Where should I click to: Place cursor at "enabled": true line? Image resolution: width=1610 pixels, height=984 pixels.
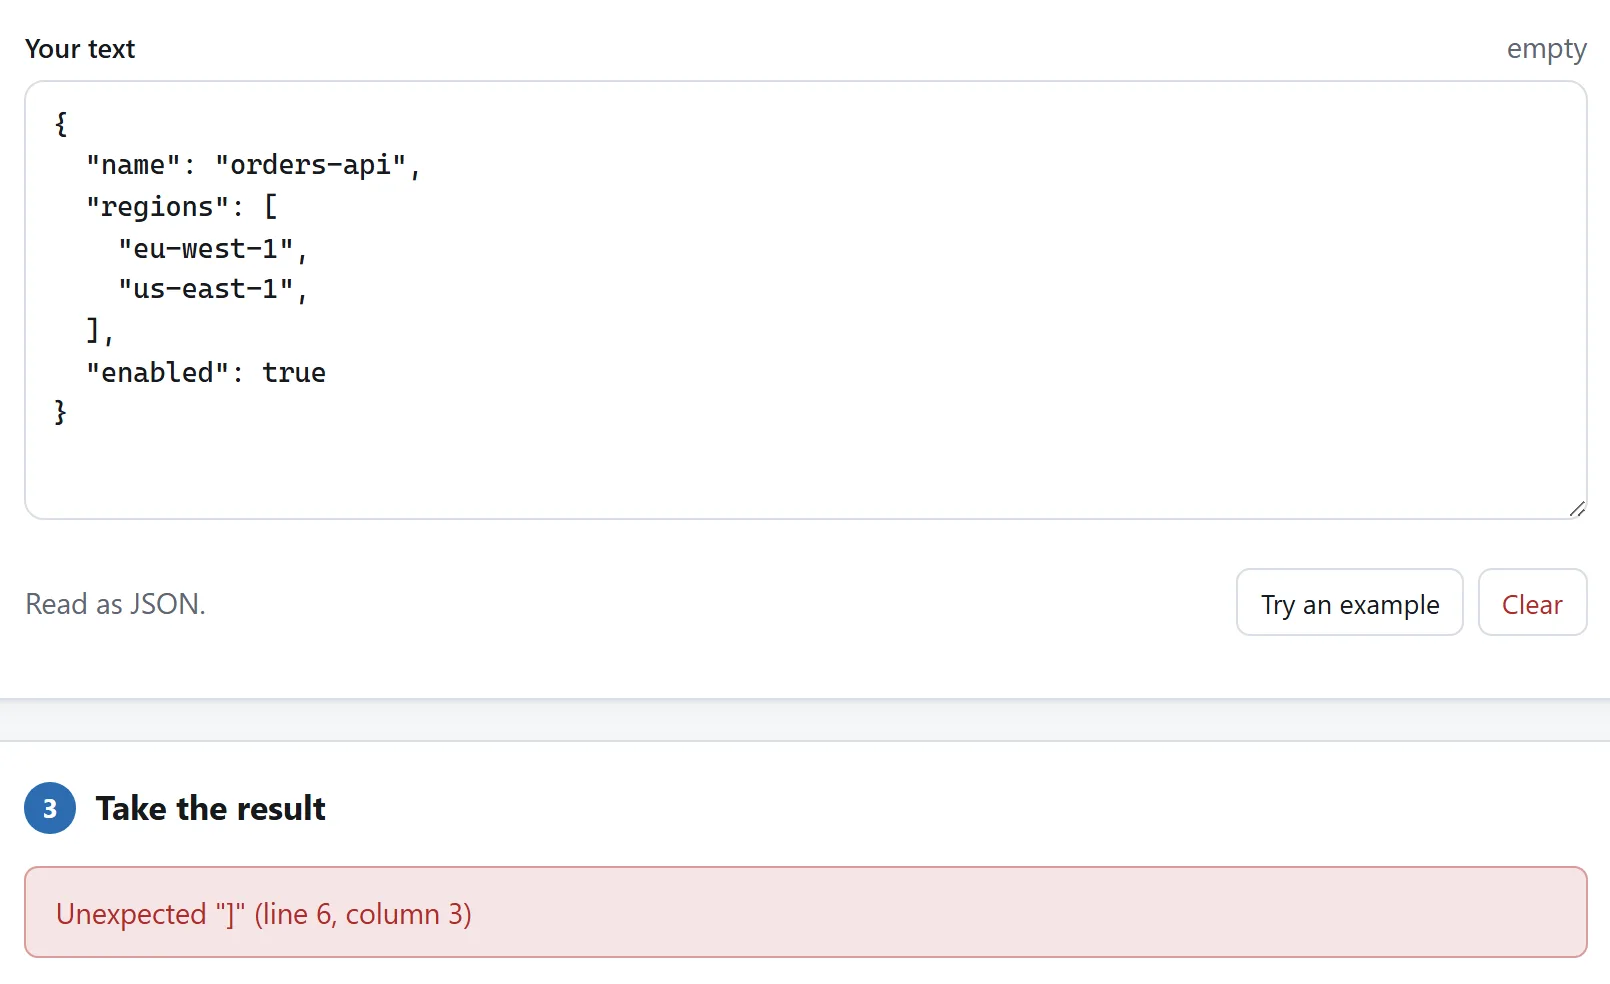pos(205,373)
